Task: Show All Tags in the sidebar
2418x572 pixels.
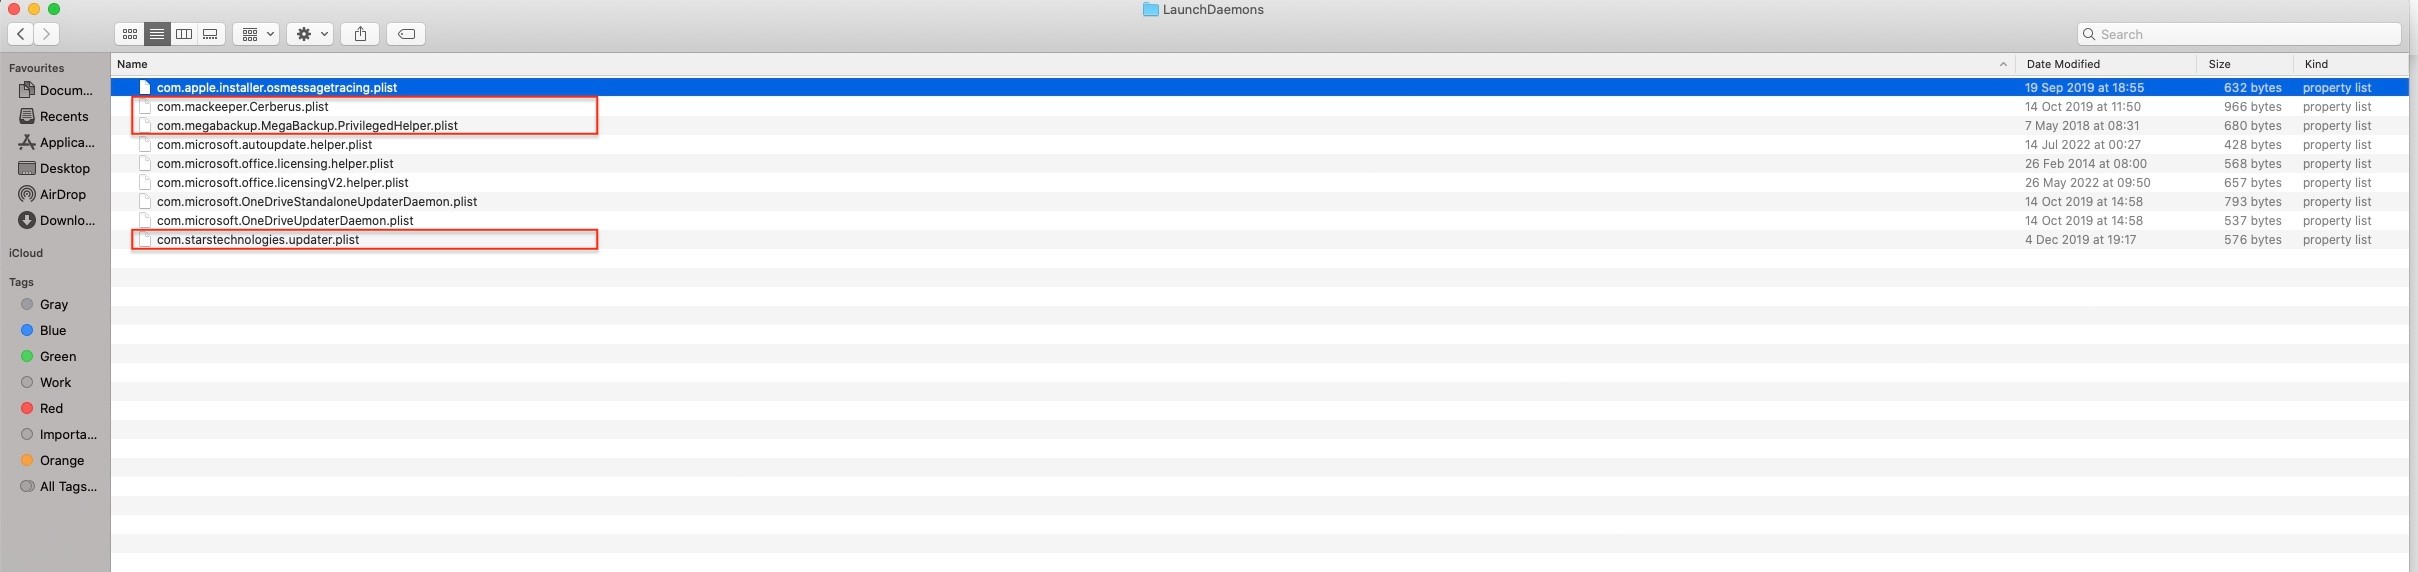Action: [x=59, y=486]
